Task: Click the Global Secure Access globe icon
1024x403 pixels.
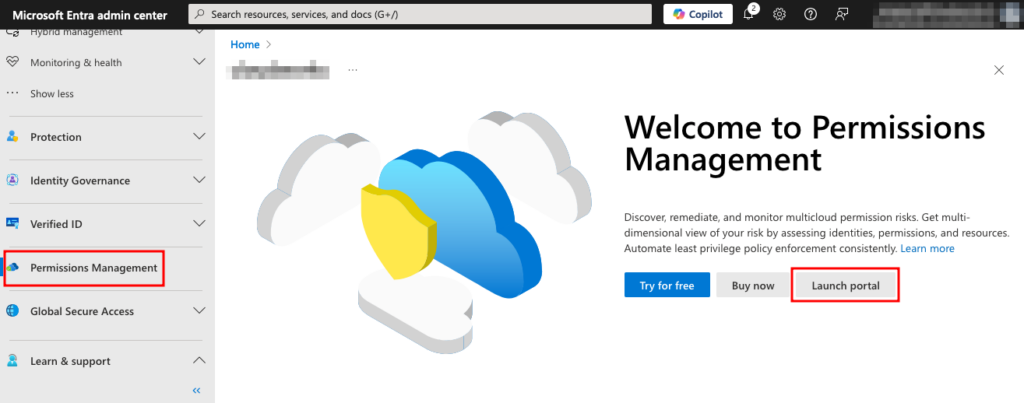Action: (x=12, y=311)
